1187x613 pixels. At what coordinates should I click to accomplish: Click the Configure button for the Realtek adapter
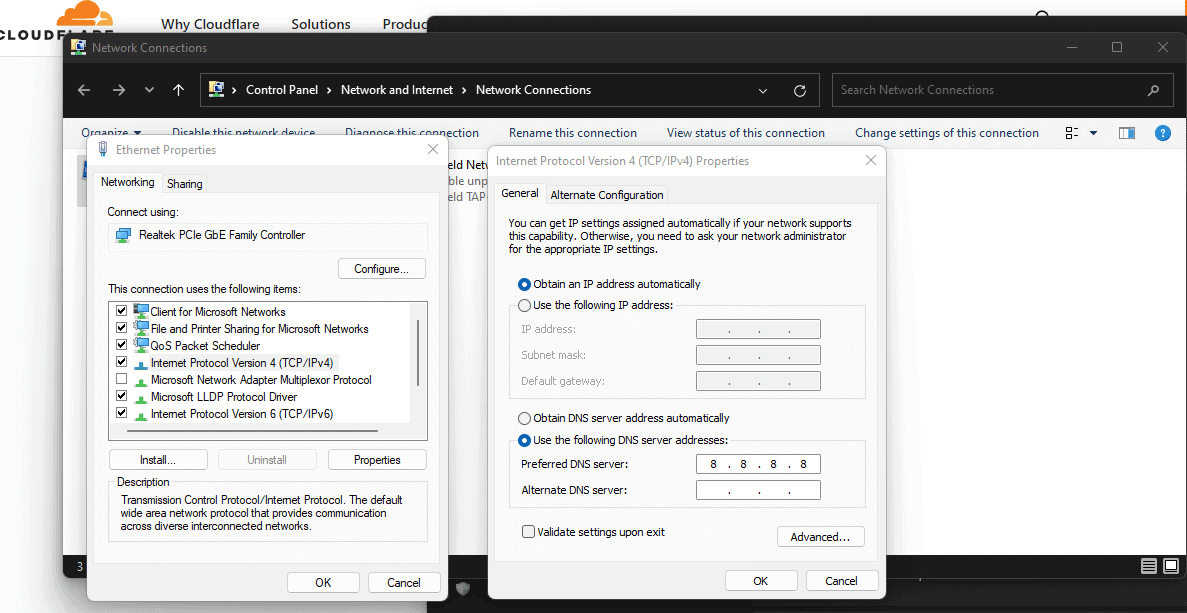(381, 268)
